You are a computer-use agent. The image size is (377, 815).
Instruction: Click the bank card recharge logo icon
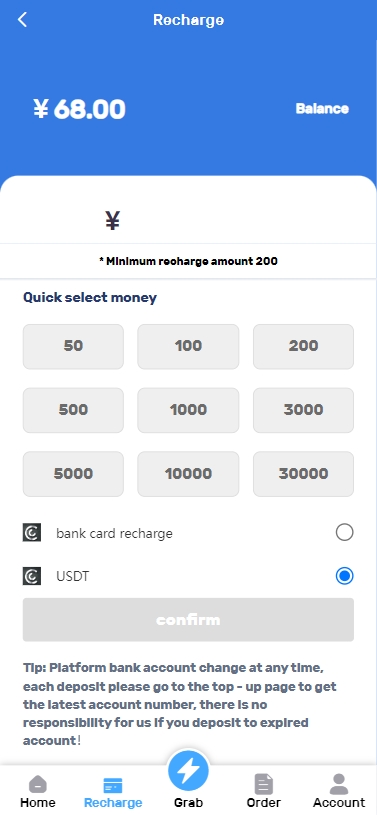tap(32, 533)
